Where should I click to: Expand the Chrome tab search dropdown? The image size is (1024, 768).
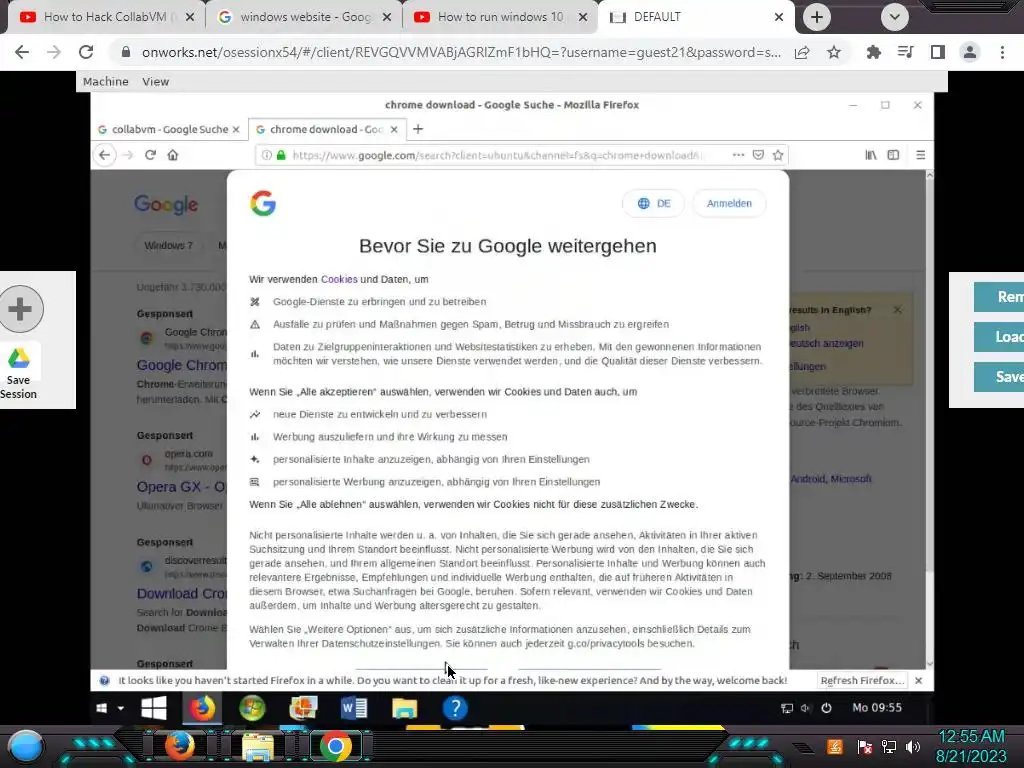(x=895, y=17)
